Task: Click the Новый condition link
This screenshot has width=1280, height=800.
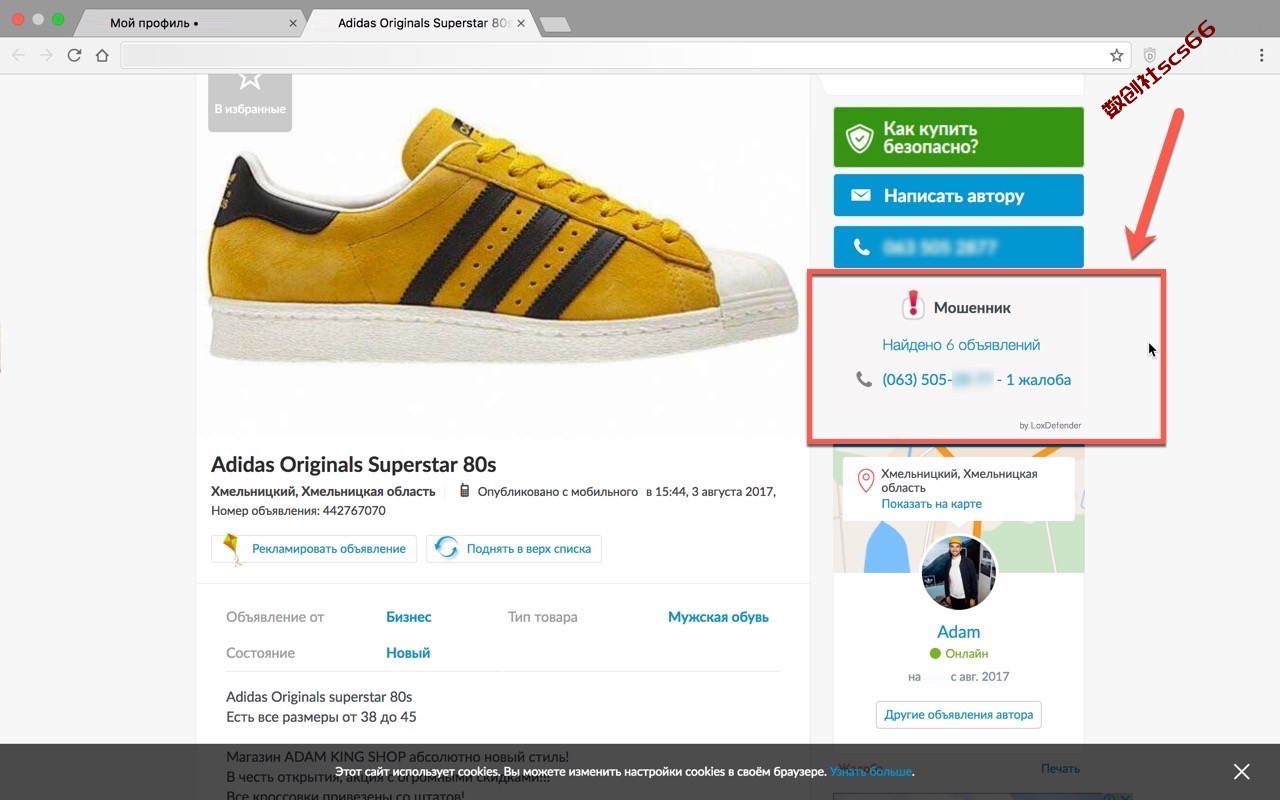Action: pos(408,653)
